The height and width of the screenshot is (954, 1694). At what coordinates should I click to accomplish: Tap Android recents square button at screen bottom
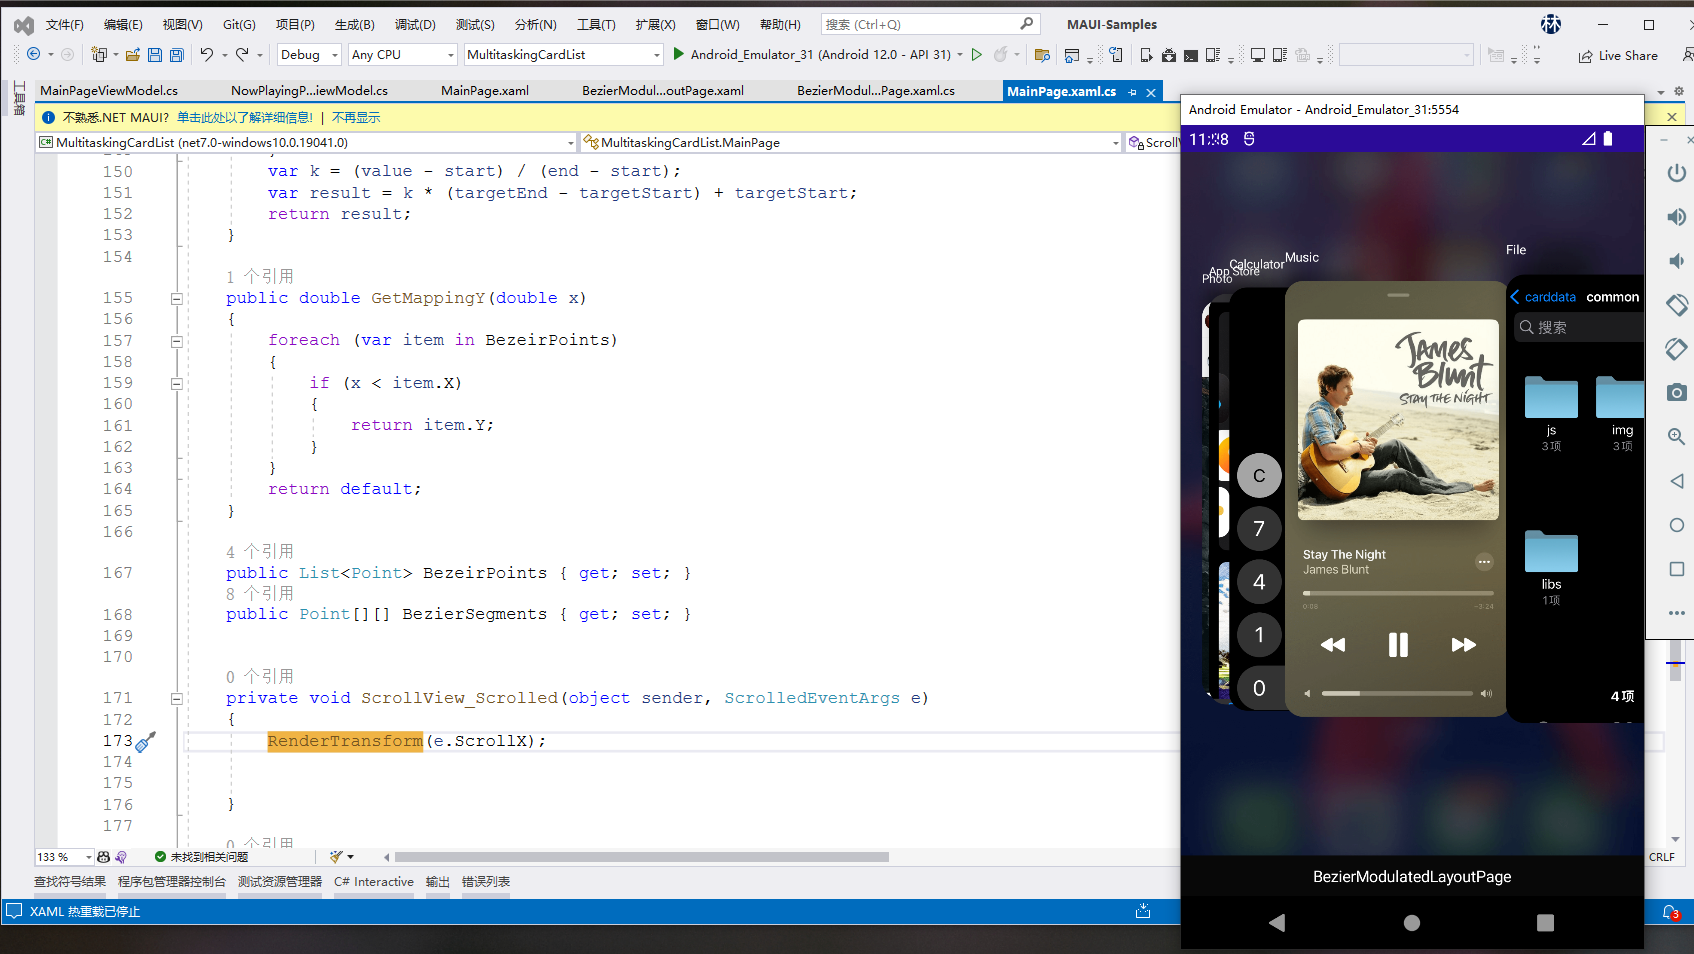pyautogui.click(x=1545, y=922)
